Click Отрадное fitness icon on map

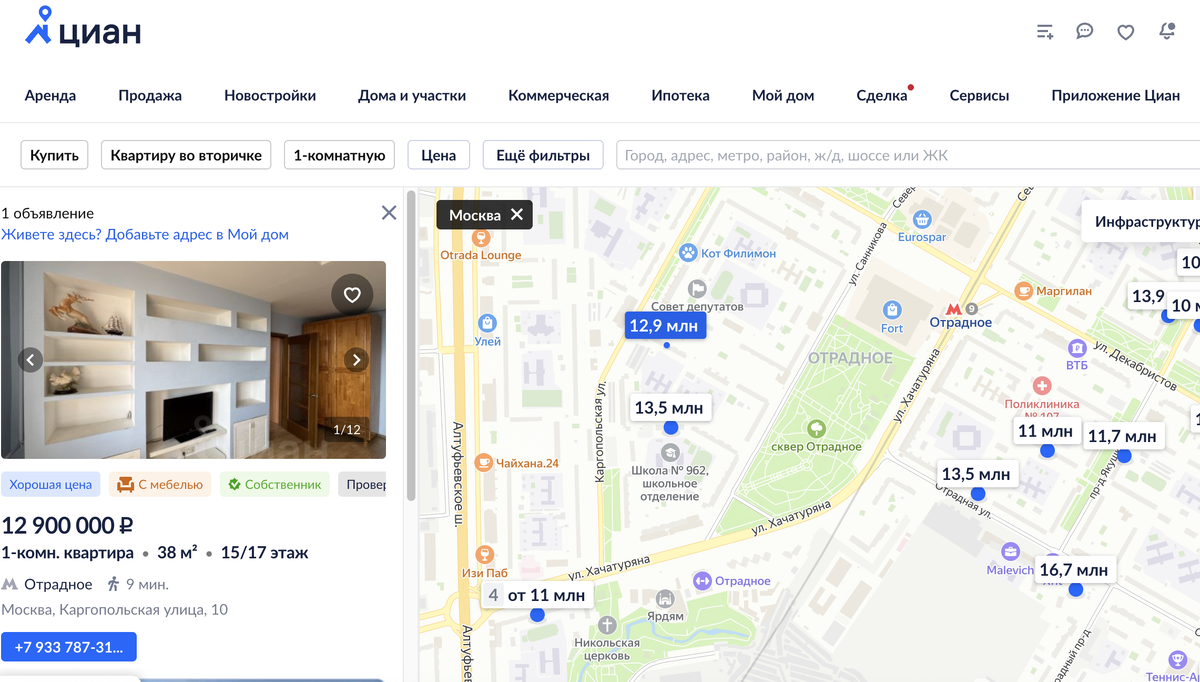(x=702, y=581)
